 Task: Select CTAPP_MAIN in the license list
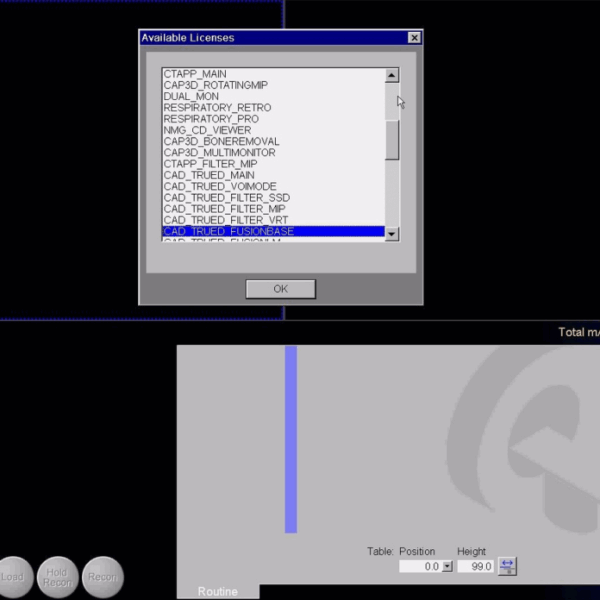[195, 74]
